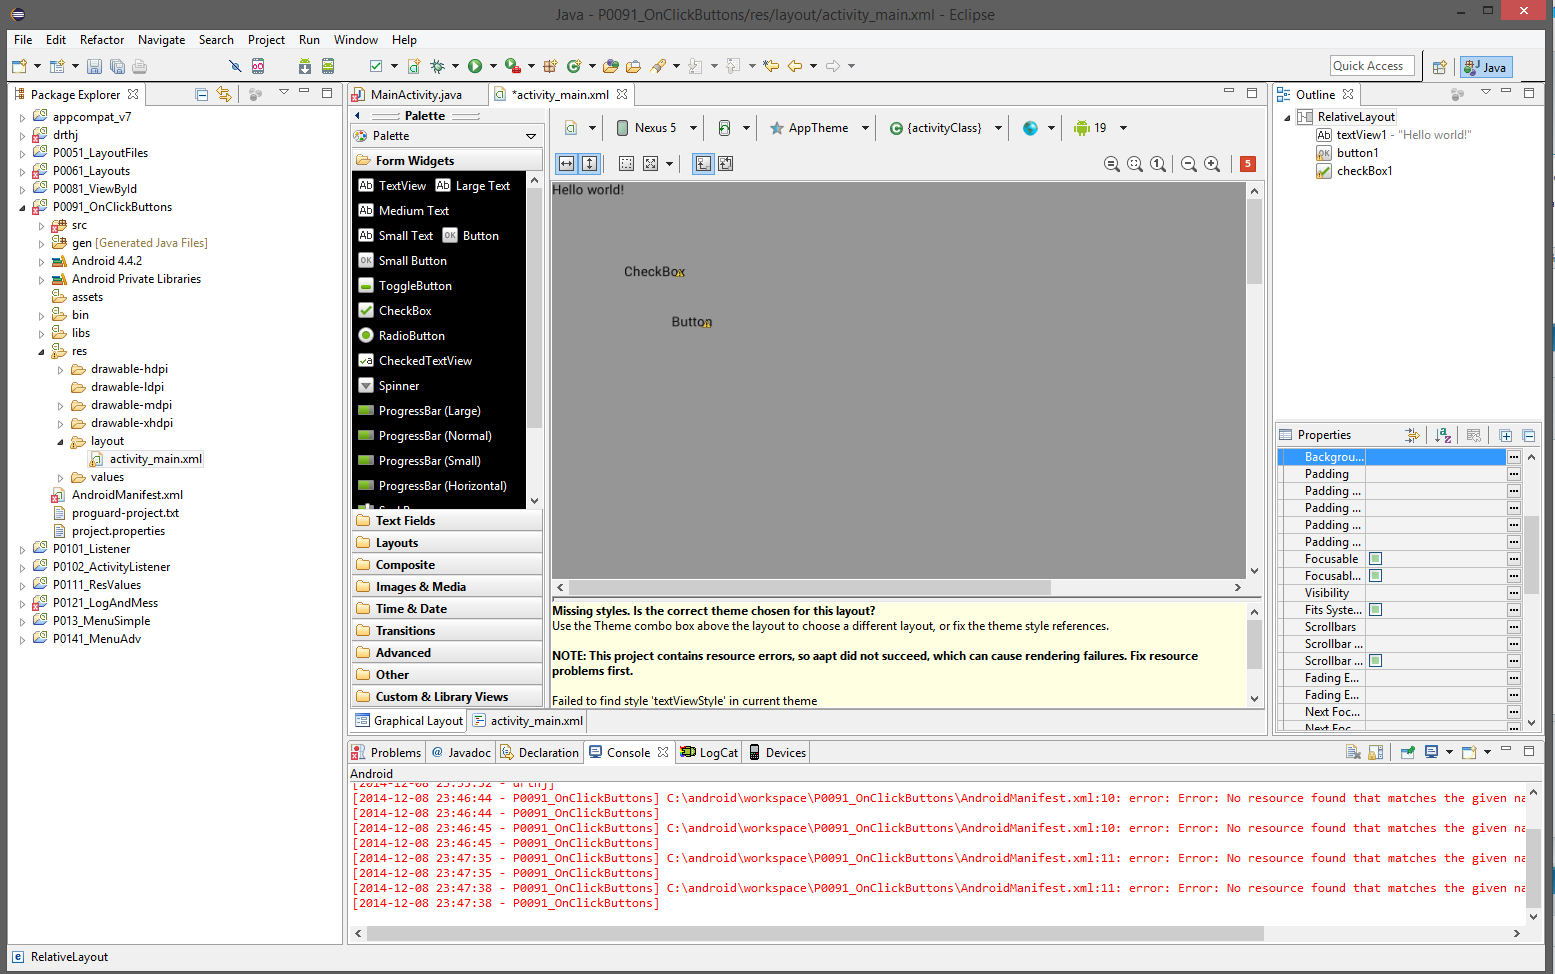Open the Palette options dropdown arrow
This screenshot has width=1555, height=974.
coord(531,136)
